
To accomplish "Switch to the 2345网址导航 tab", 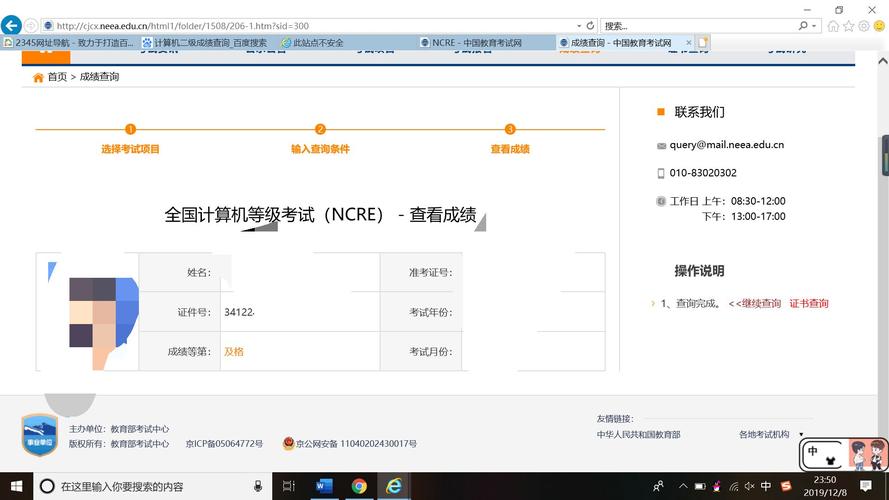I will [x=69, y=43].
